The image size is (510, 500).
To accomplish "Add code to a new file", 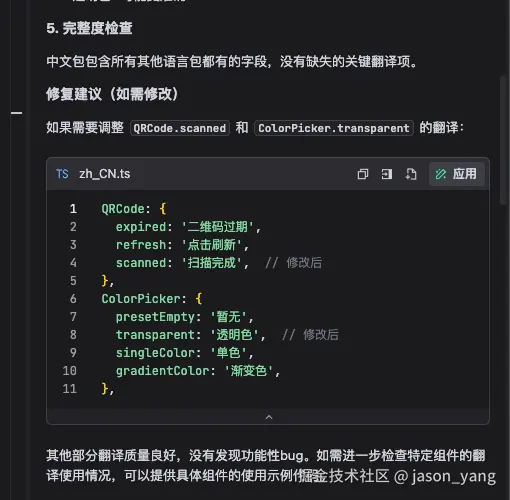I will 411,174.
